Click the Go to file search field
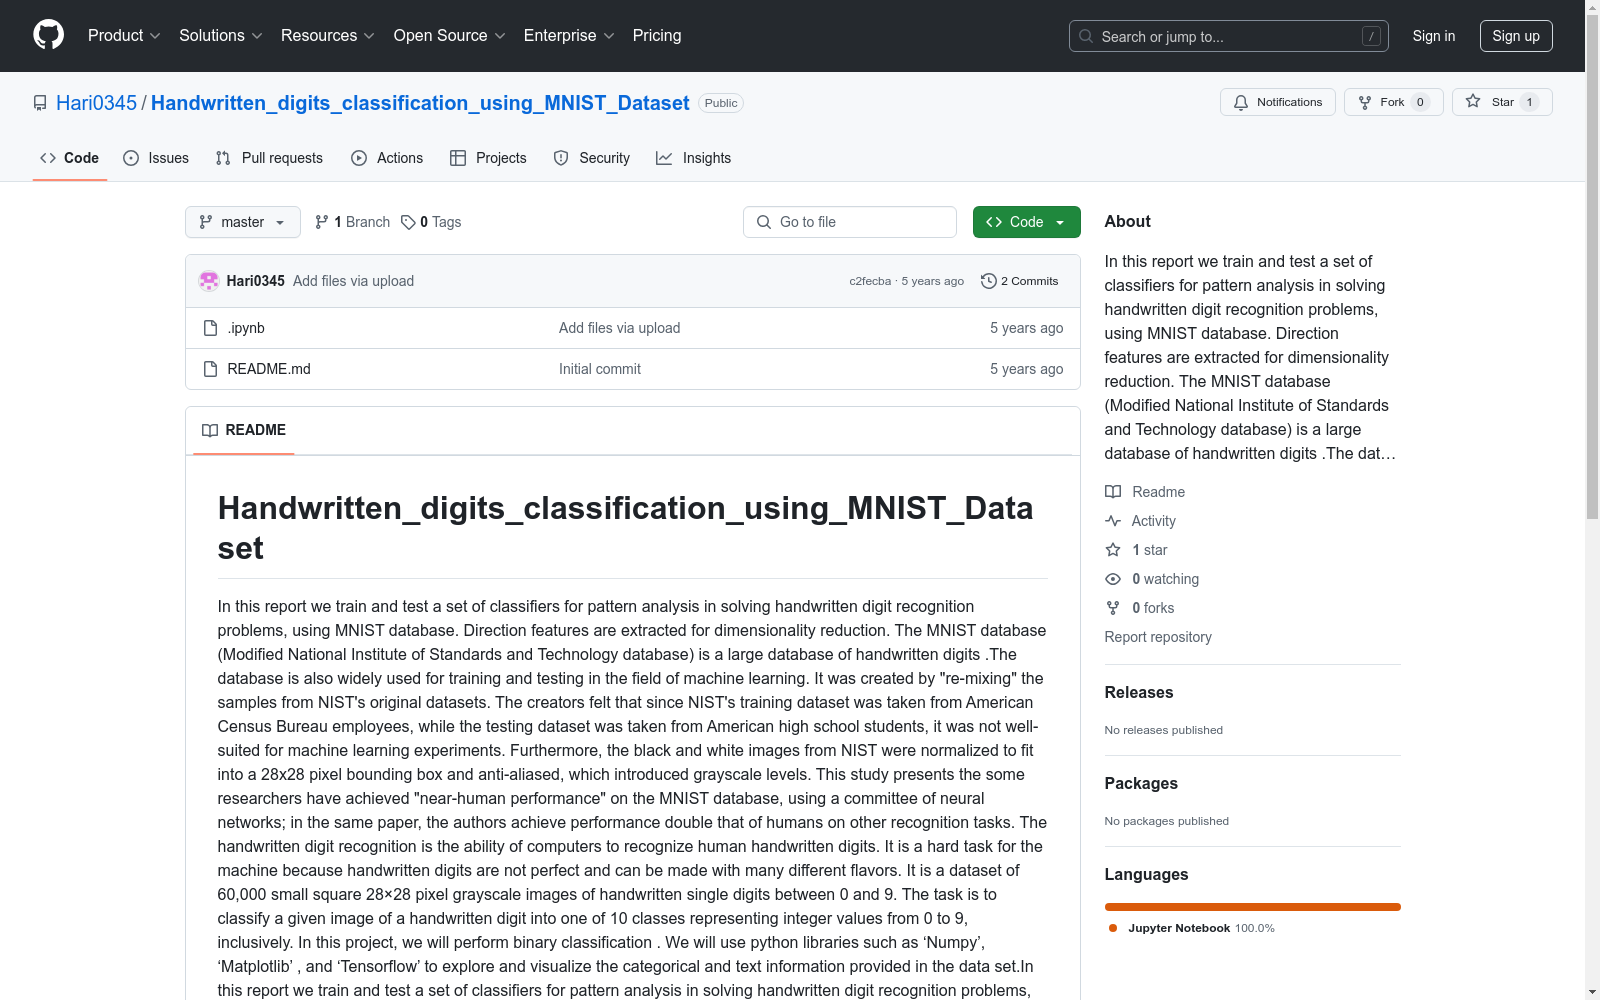The height and width of the screenshot is (1000, 1600). pyautogui.click(x=850, y=222)
